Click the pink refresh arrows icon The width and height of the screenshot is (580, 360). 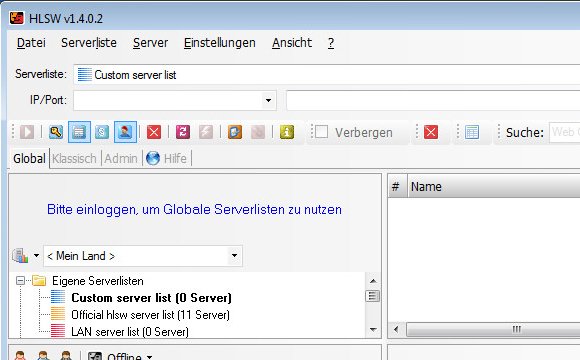(183, 132)
